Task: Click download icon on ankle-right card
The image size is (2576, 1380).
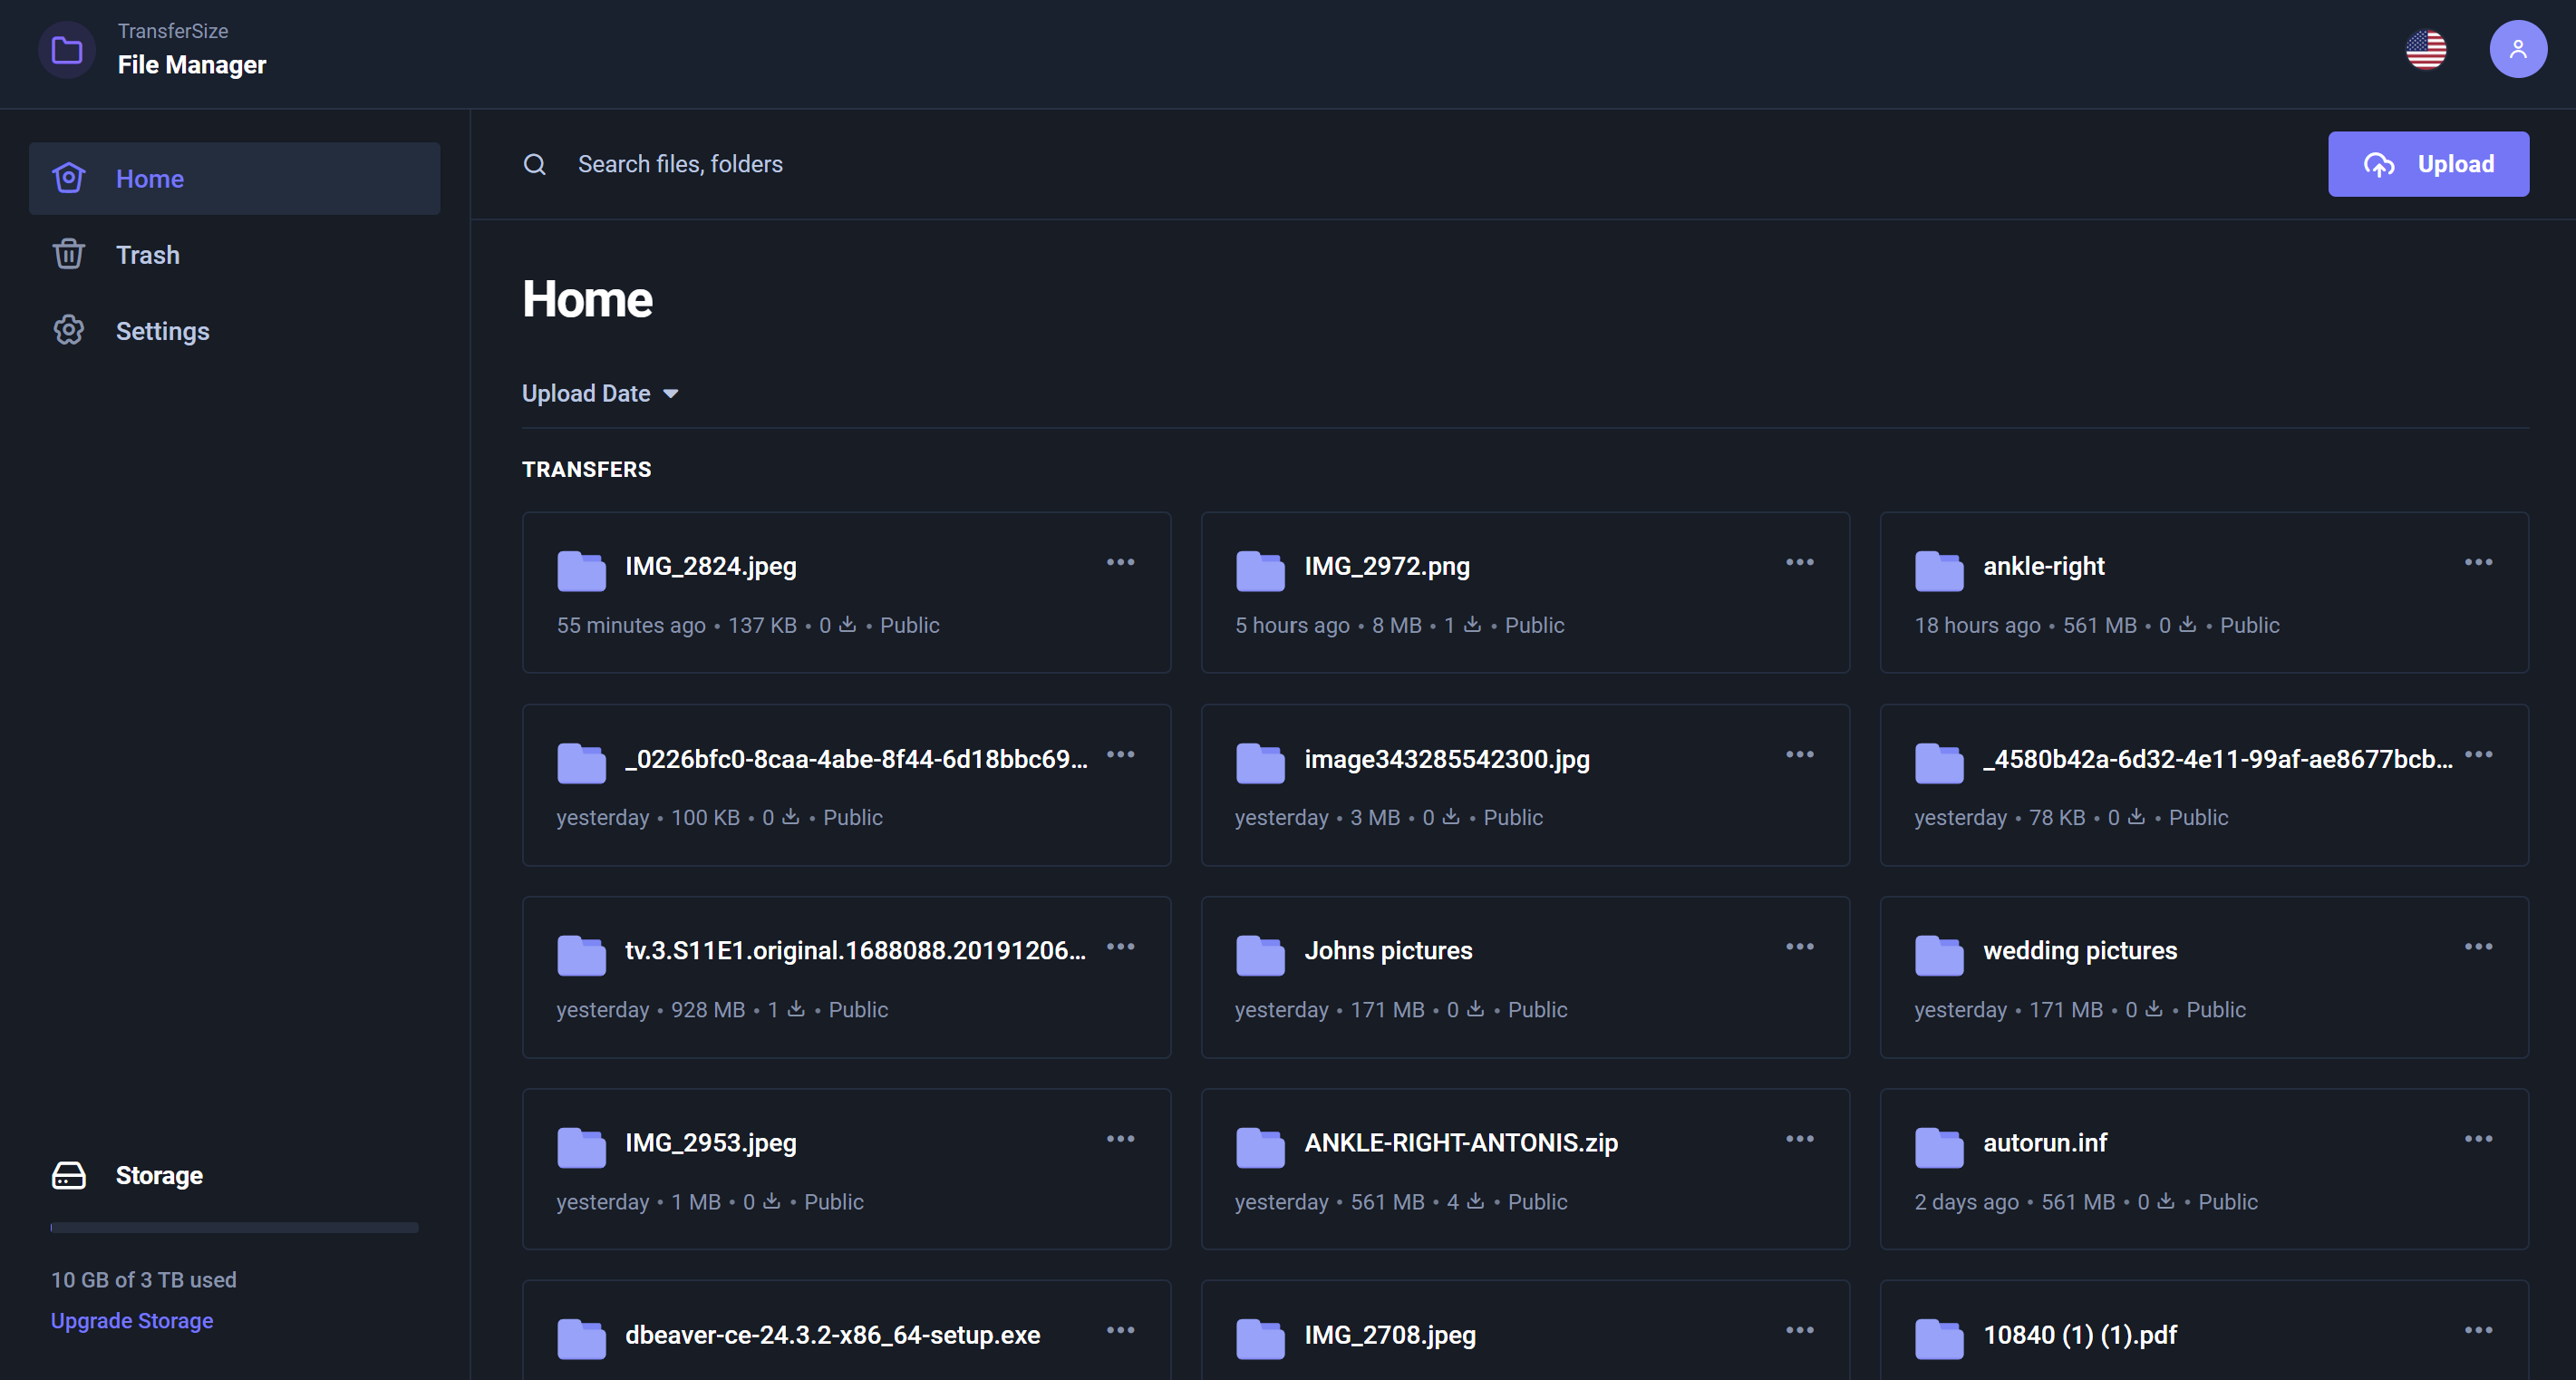Action: 2187,624
